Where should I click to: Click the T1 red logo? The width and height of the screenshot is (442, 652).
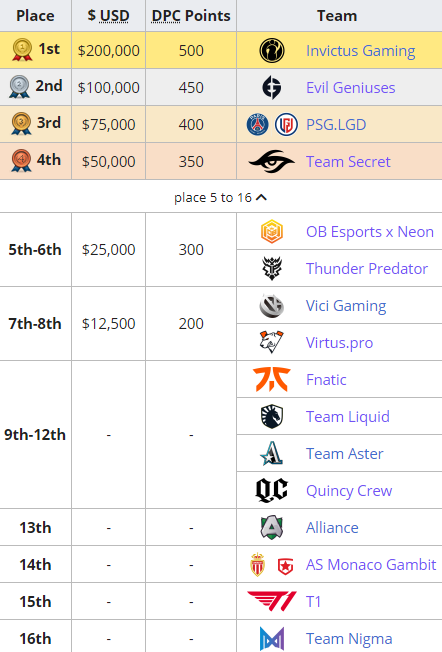(272, 601)
